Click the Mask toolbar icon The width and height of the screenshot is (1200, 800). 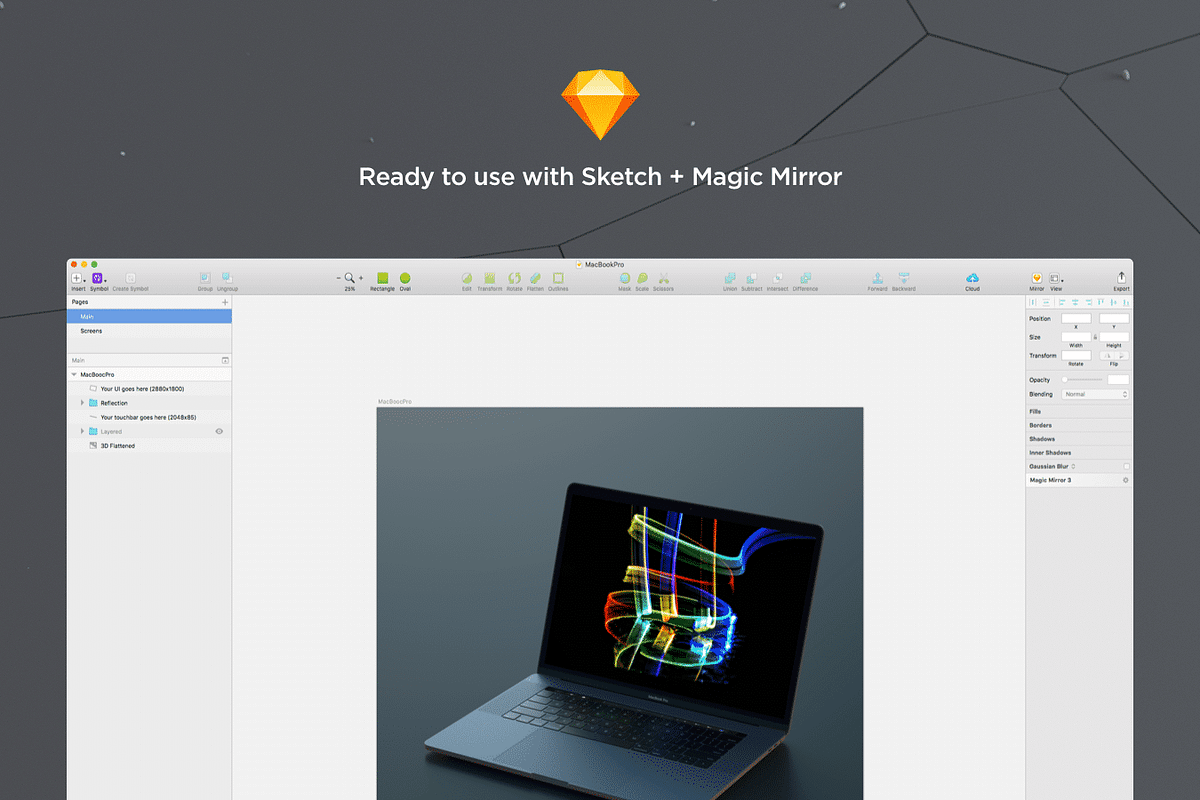click(x=625, y=278)
